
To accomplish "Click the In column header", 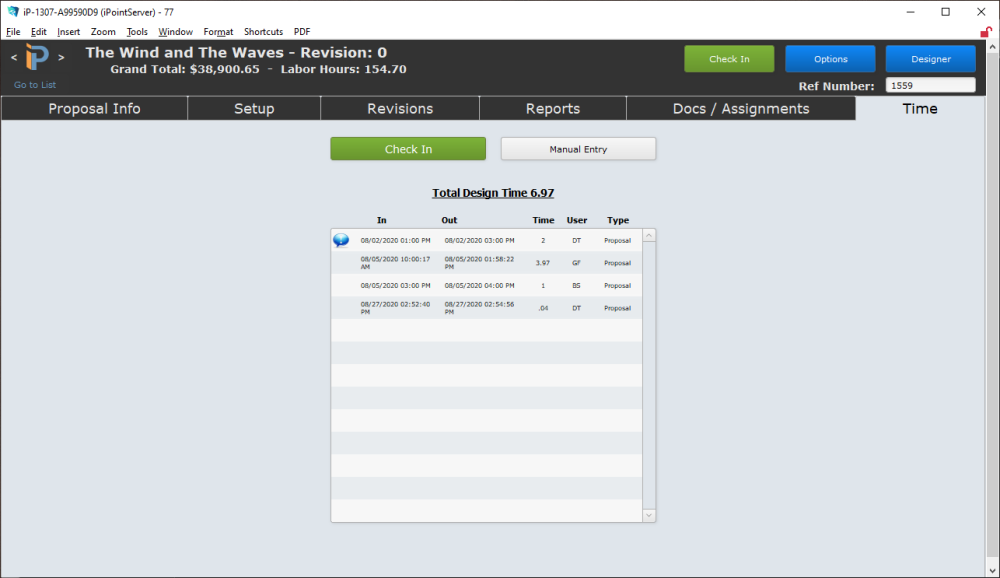I will pos(381,220).
